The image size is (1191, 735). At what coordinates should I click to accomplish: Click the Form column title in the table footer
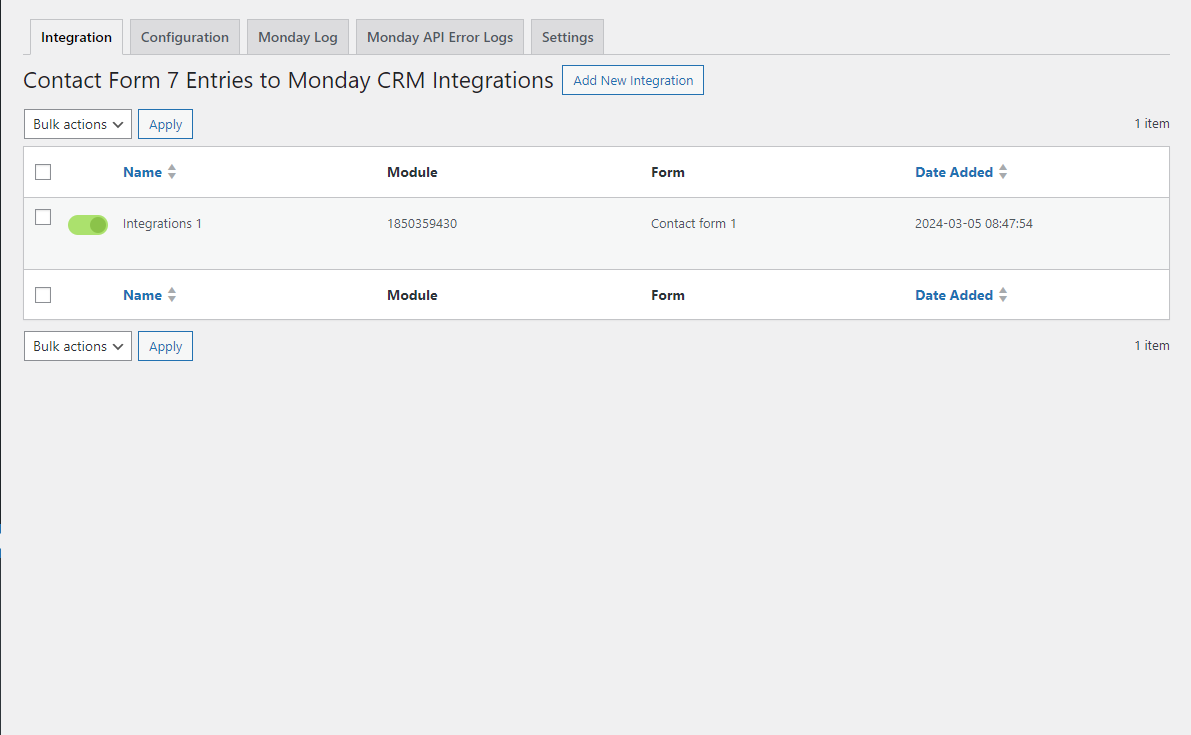pyautogui.click(x=668, y=295)
